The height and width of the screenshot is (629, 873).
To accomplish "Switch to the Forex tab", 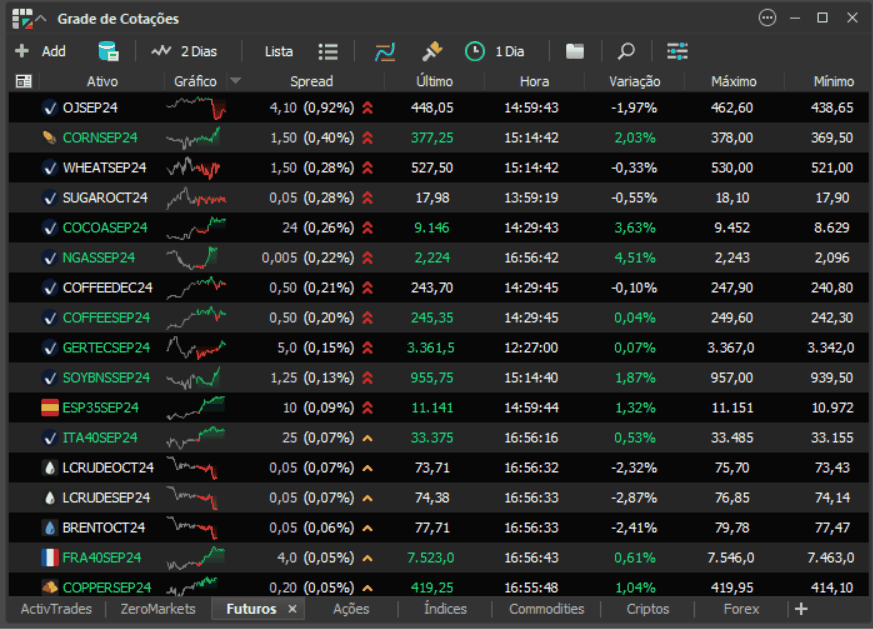I will point(741,609).
